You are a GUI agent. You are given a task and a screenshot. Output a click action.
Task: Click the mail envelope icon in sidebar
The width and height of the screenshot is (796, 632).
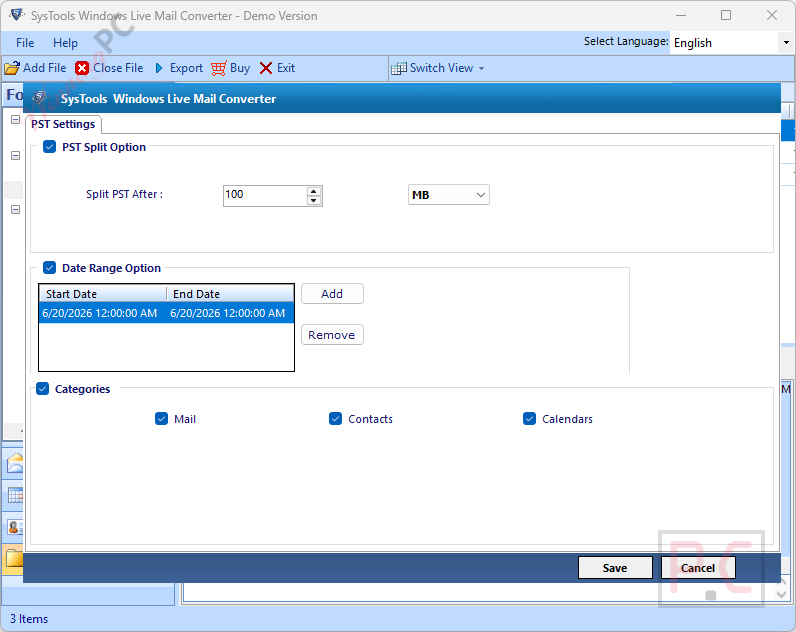coord(15,463)
